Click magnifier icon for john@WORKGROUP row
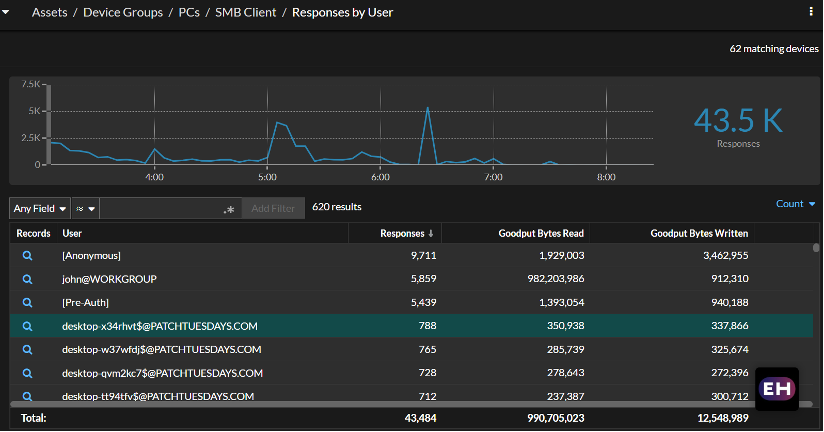This screenshot has width=824, height=432. click(x=28, y=279)
